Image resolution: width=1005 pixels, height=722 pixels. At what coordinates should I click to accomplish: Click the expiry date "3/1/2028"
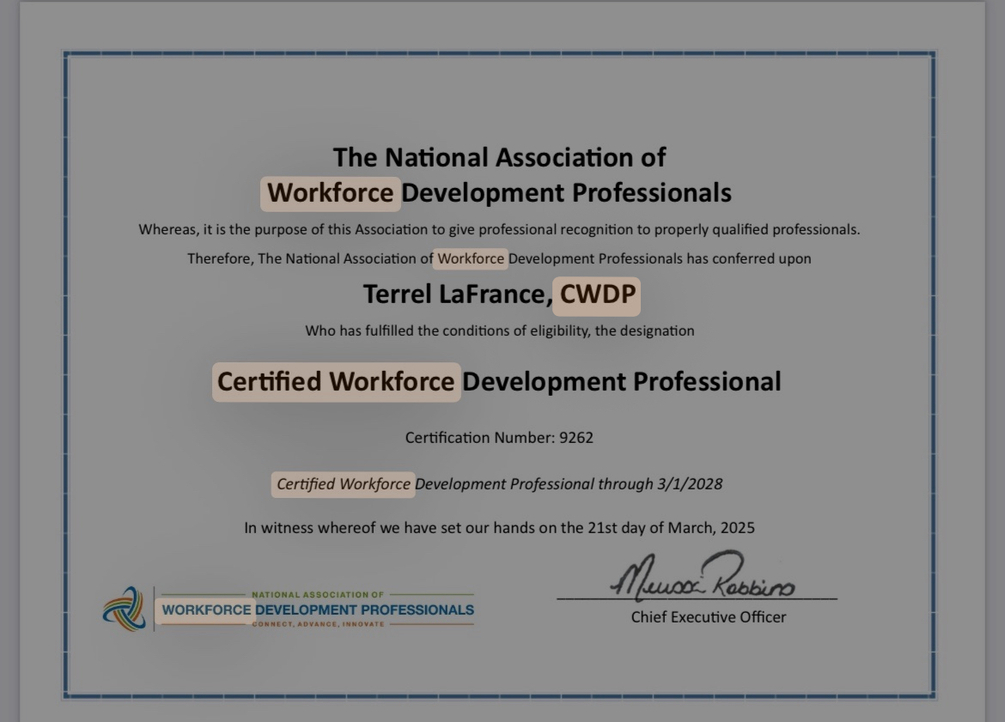690,484
